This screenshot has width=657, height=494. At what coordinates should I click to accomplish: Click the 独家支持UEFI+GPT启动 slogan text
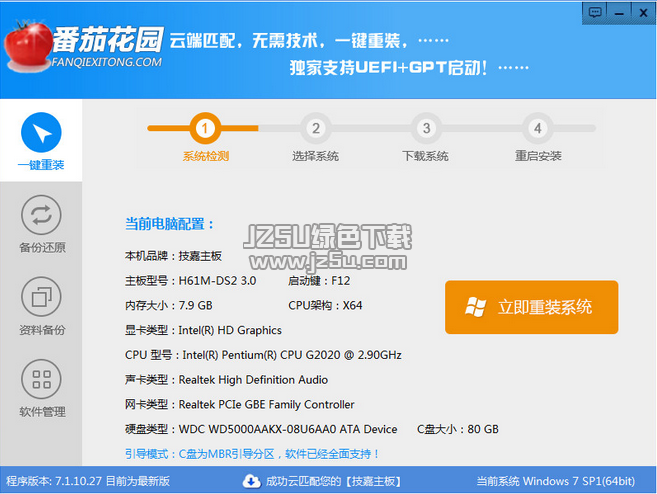[409, 67]
